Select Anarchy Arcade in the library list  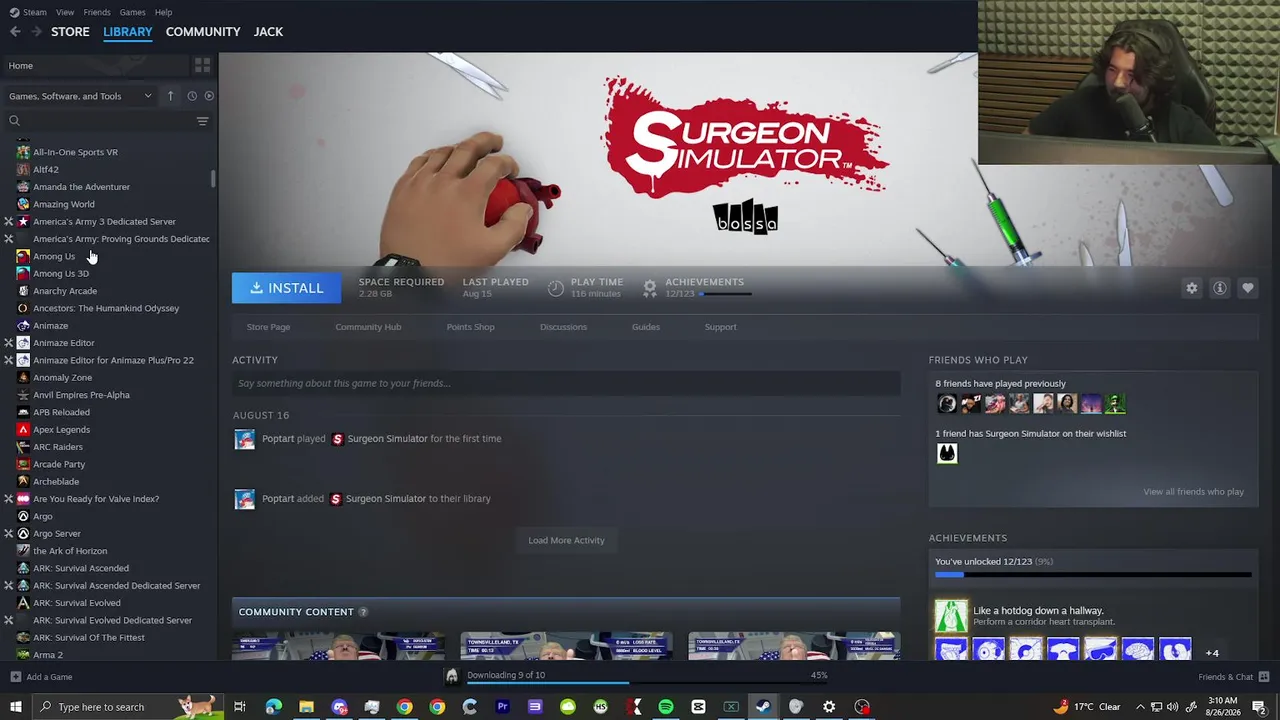coord(65,291)
